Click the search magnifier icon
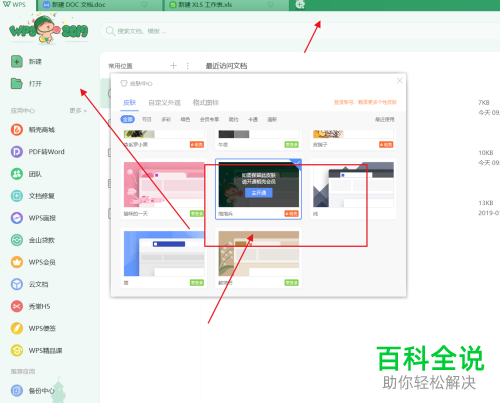500x403 pixels. coord(110,31)
